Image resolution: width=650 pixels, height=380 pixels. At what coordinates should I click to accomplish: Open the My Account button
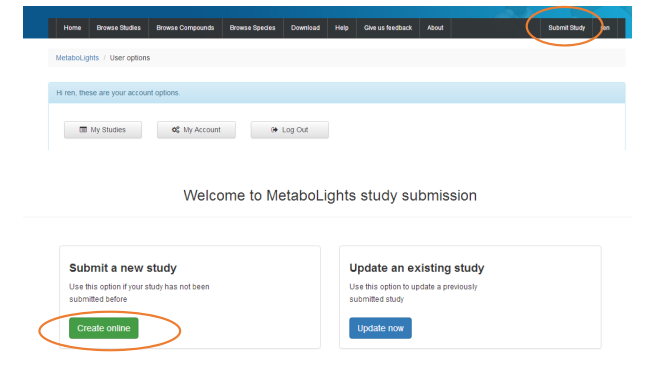(196, 130)
